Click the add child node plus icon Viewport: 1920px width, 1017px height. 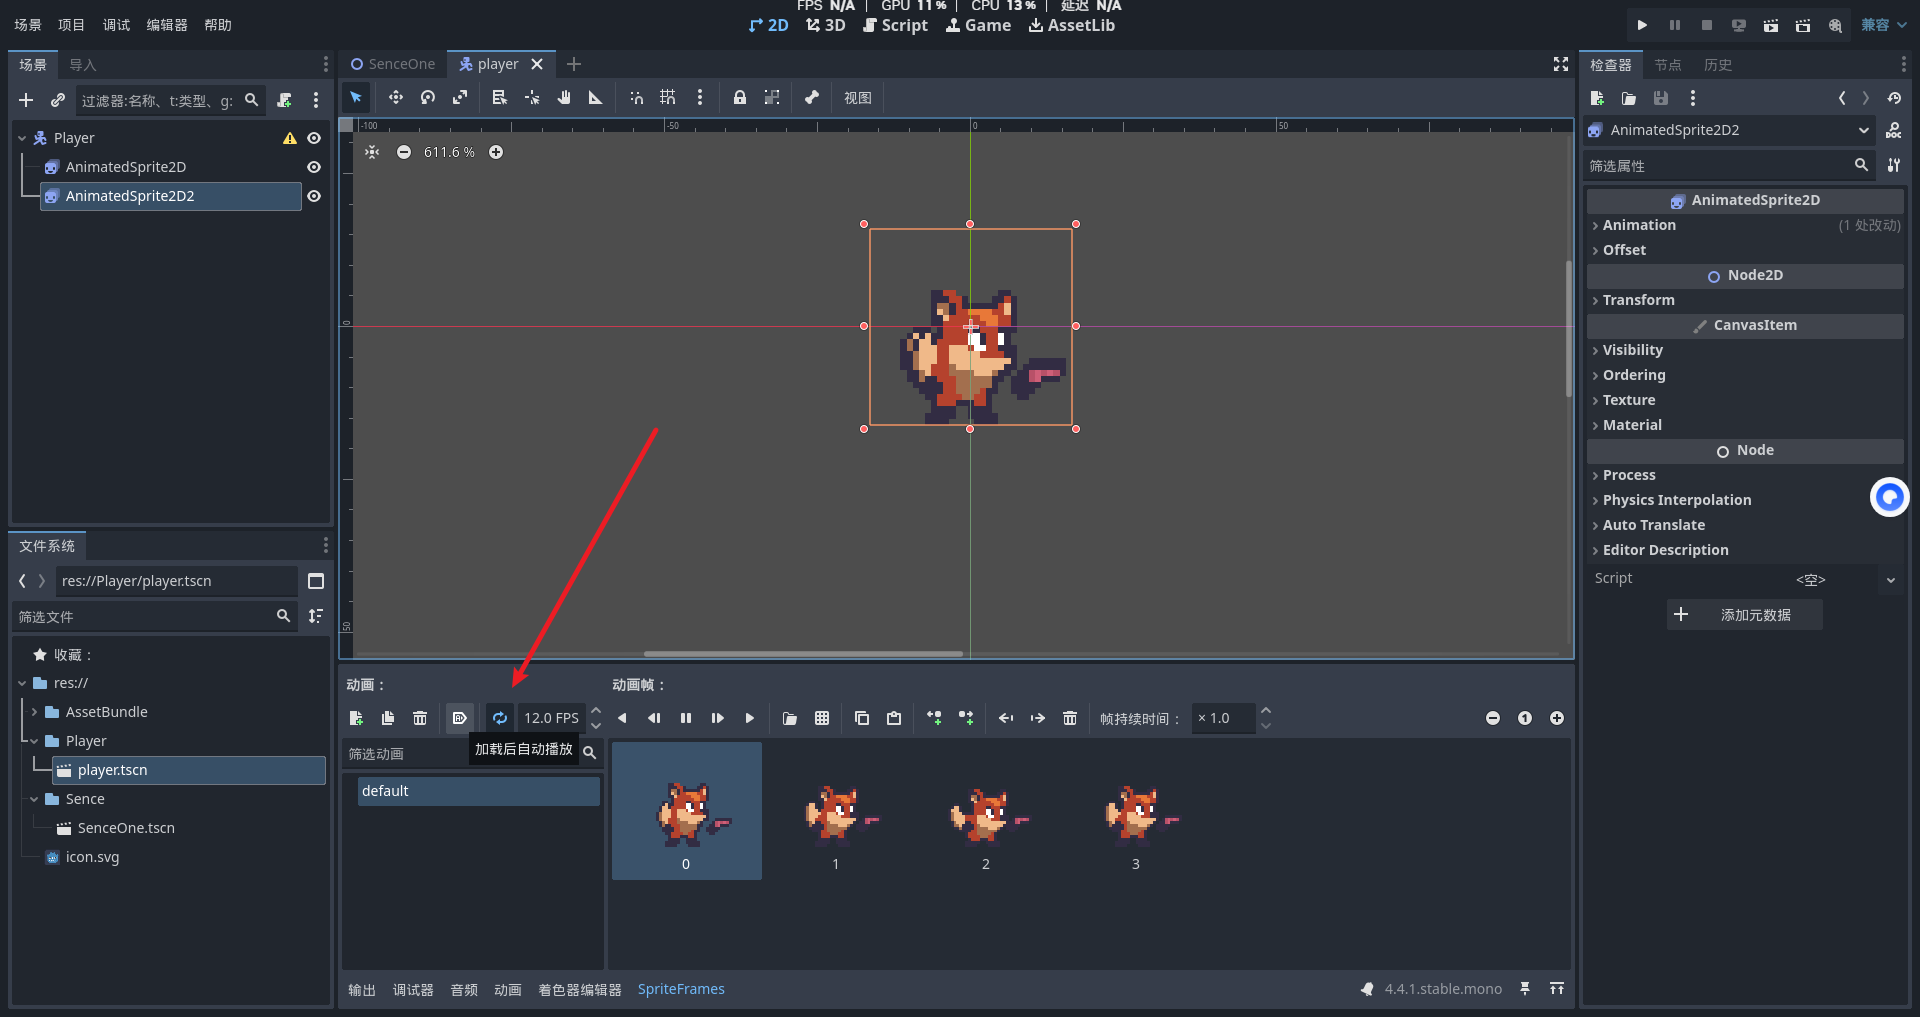pyautogui.click(x=26, y=100)
